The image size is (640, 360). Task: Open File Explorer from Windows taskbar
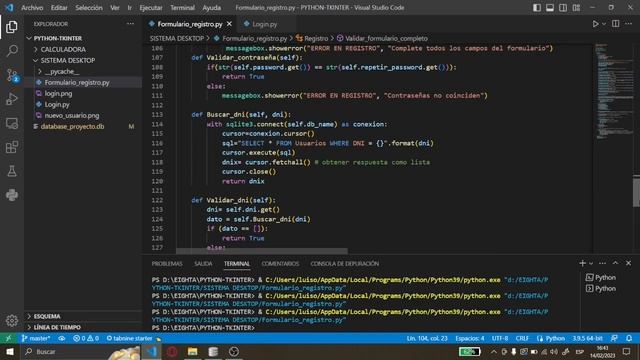pyautogui.click(x=193, y=351)
